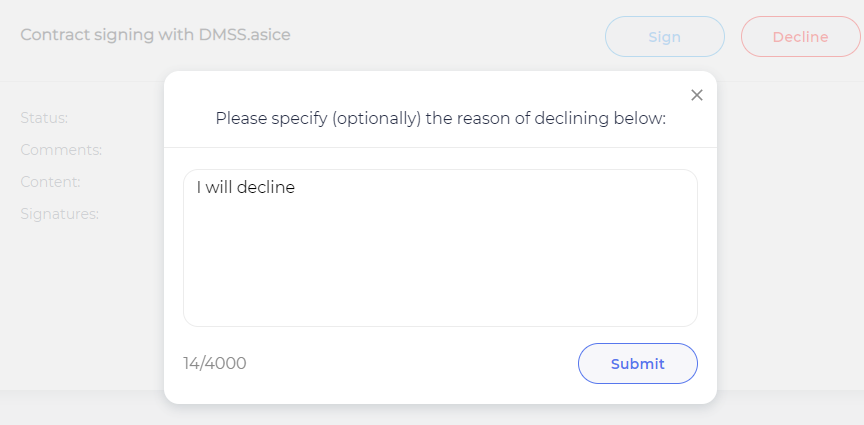Select the Content label
Image resolution: width=864 pixels, height=425 pixels.
[50, 182]
